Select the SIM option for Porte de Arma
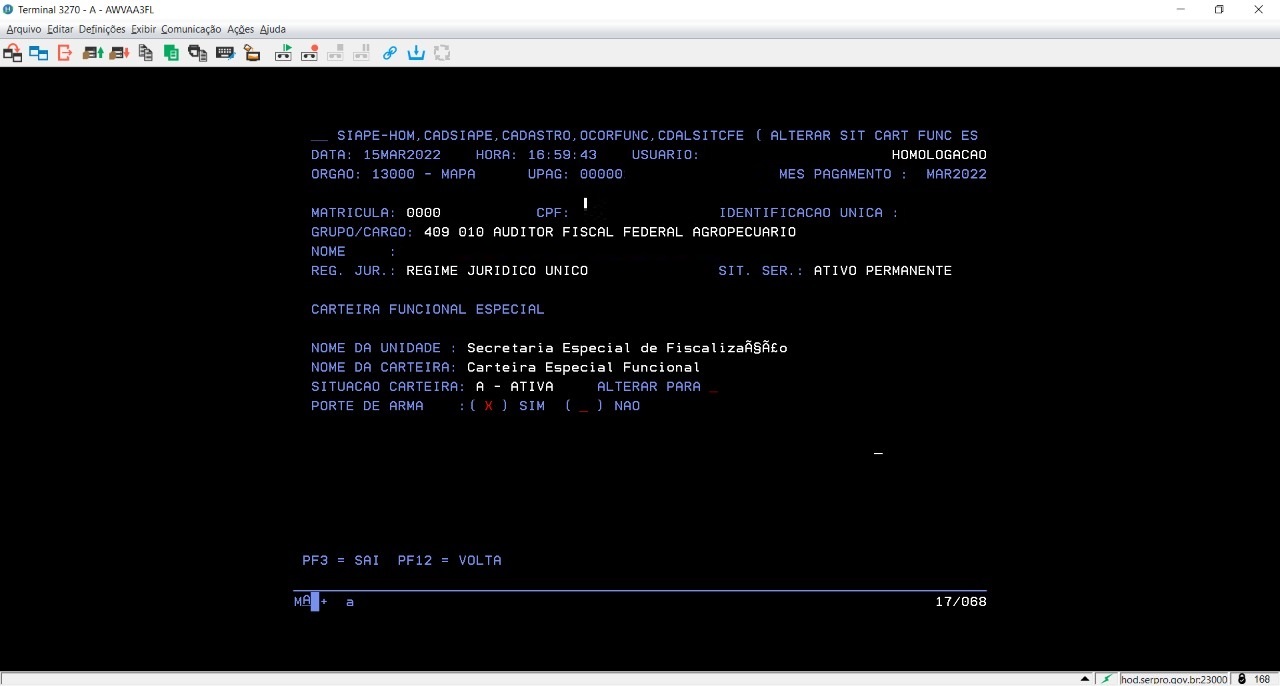 (x=489, y=406)
